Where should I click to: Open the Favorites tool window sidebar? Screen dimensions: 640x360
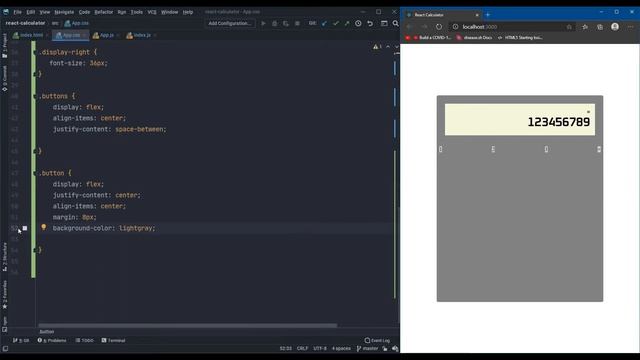coord(5,294)
